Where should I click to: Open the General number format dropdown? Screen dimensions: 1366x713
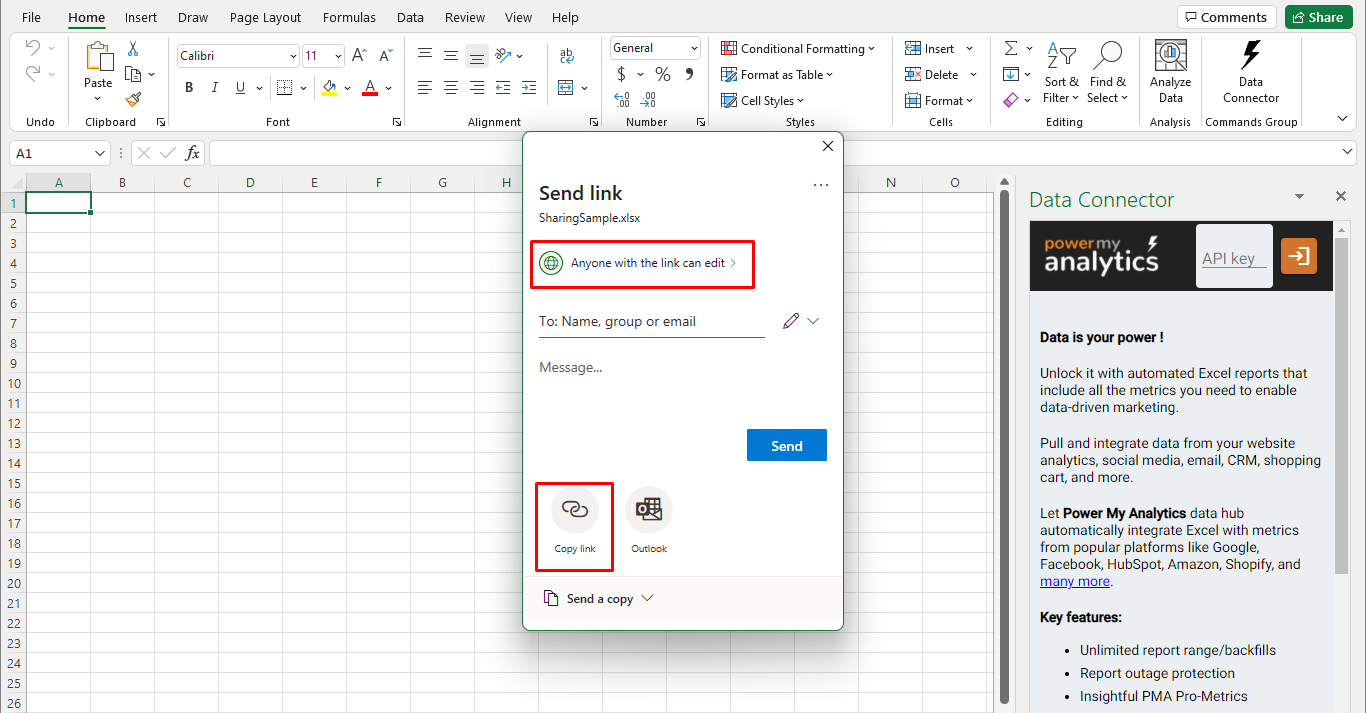[655, 48]
